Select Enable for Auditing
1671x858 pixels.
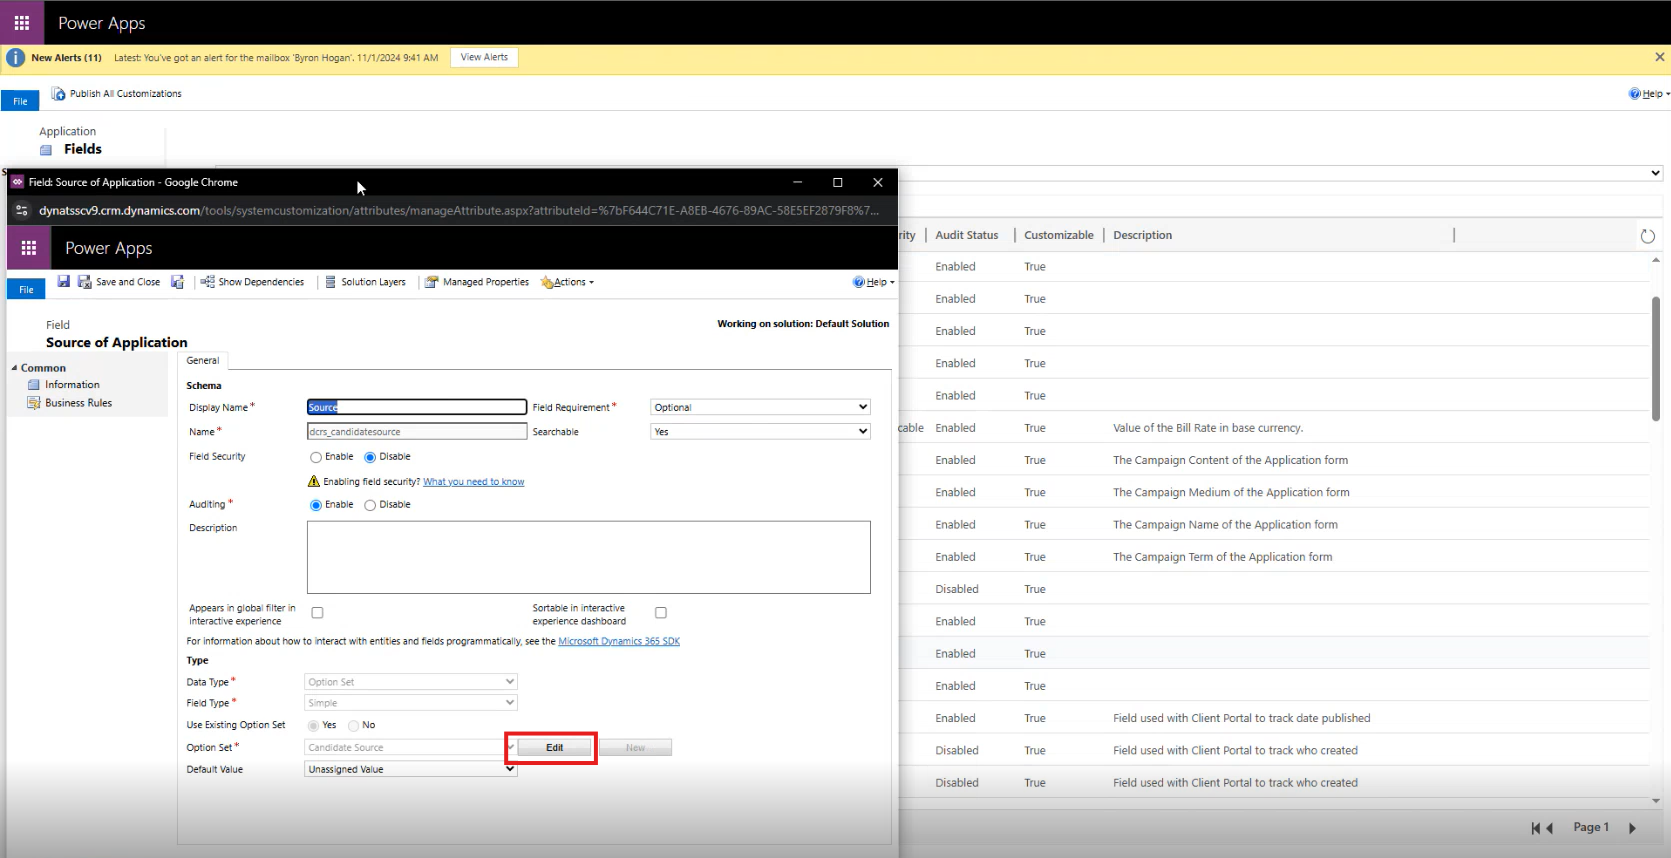tap(316, 505)
